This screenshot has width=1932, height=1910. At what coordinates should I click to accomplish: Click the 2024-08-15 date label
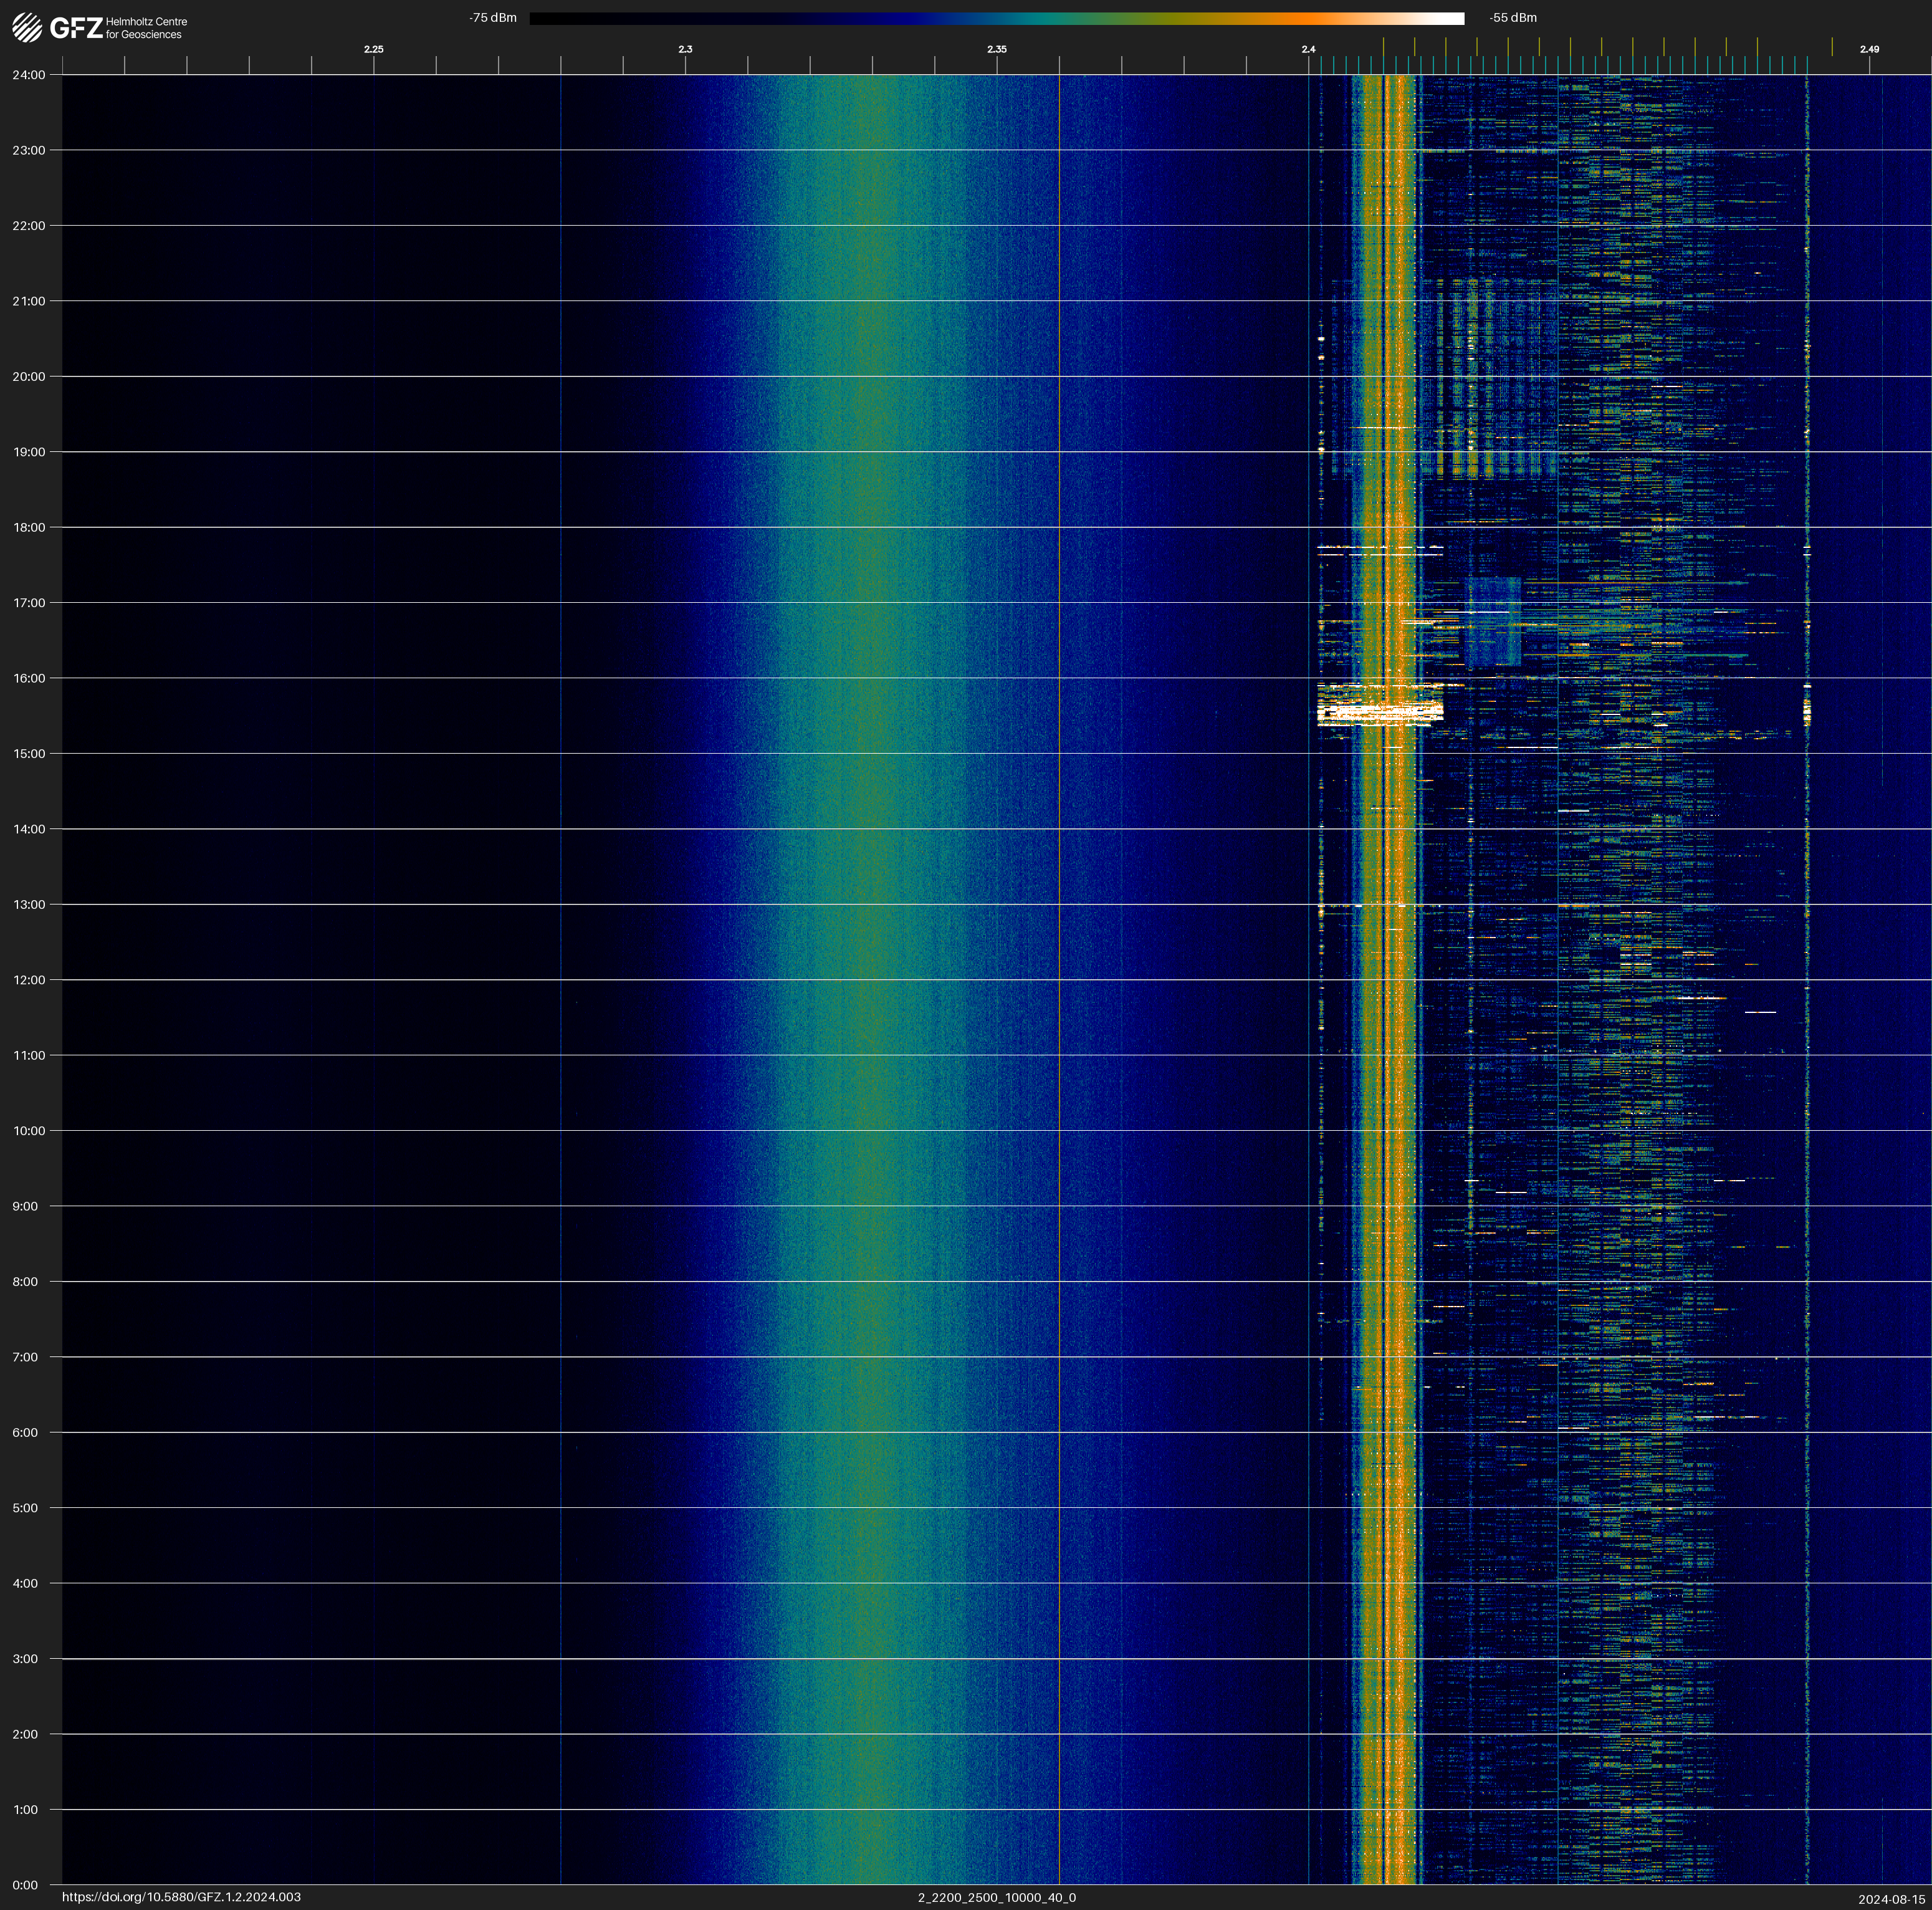[1891, 1898]
